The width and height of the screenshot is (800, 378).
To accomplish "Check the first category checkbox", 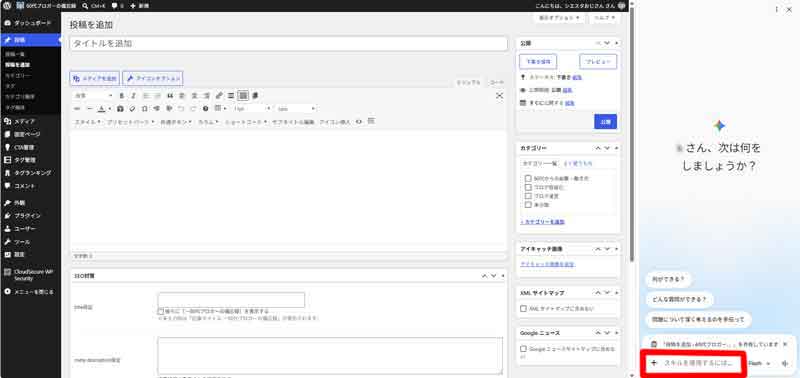I will 528,179.
